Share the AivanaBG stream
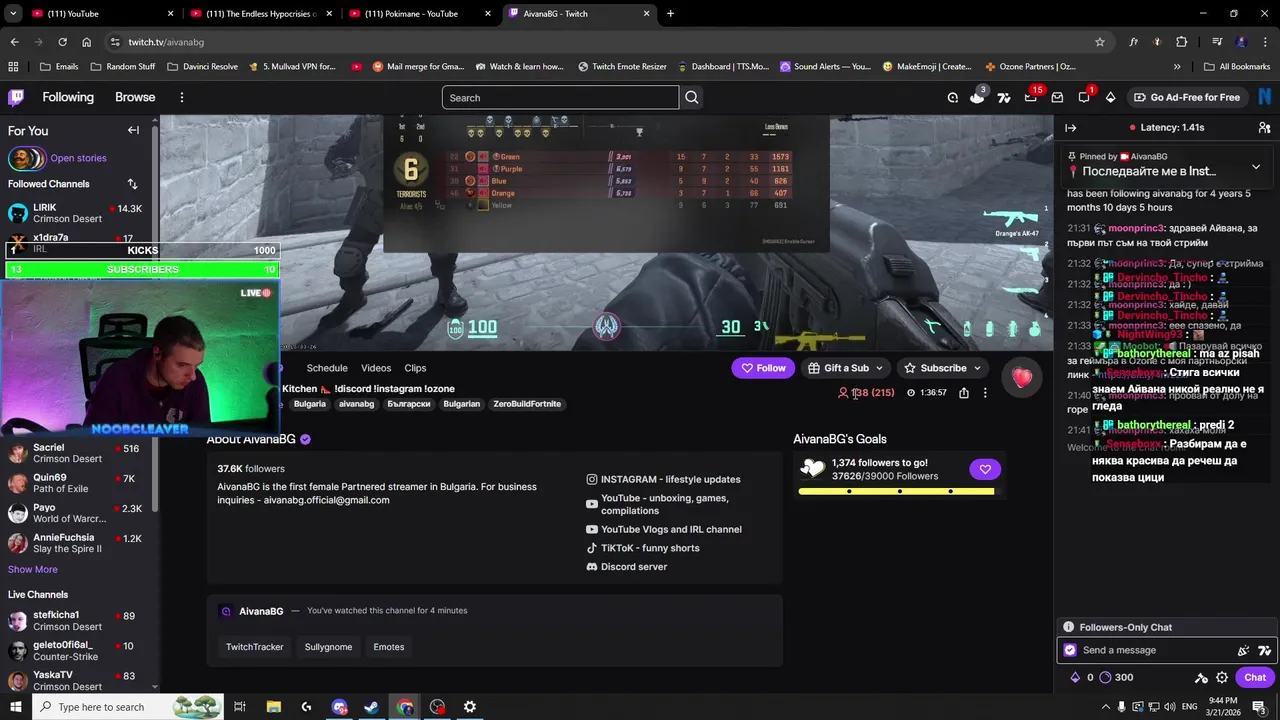Screen dimensions: 1280x720 pyautogui.click(x=964, y=393)
